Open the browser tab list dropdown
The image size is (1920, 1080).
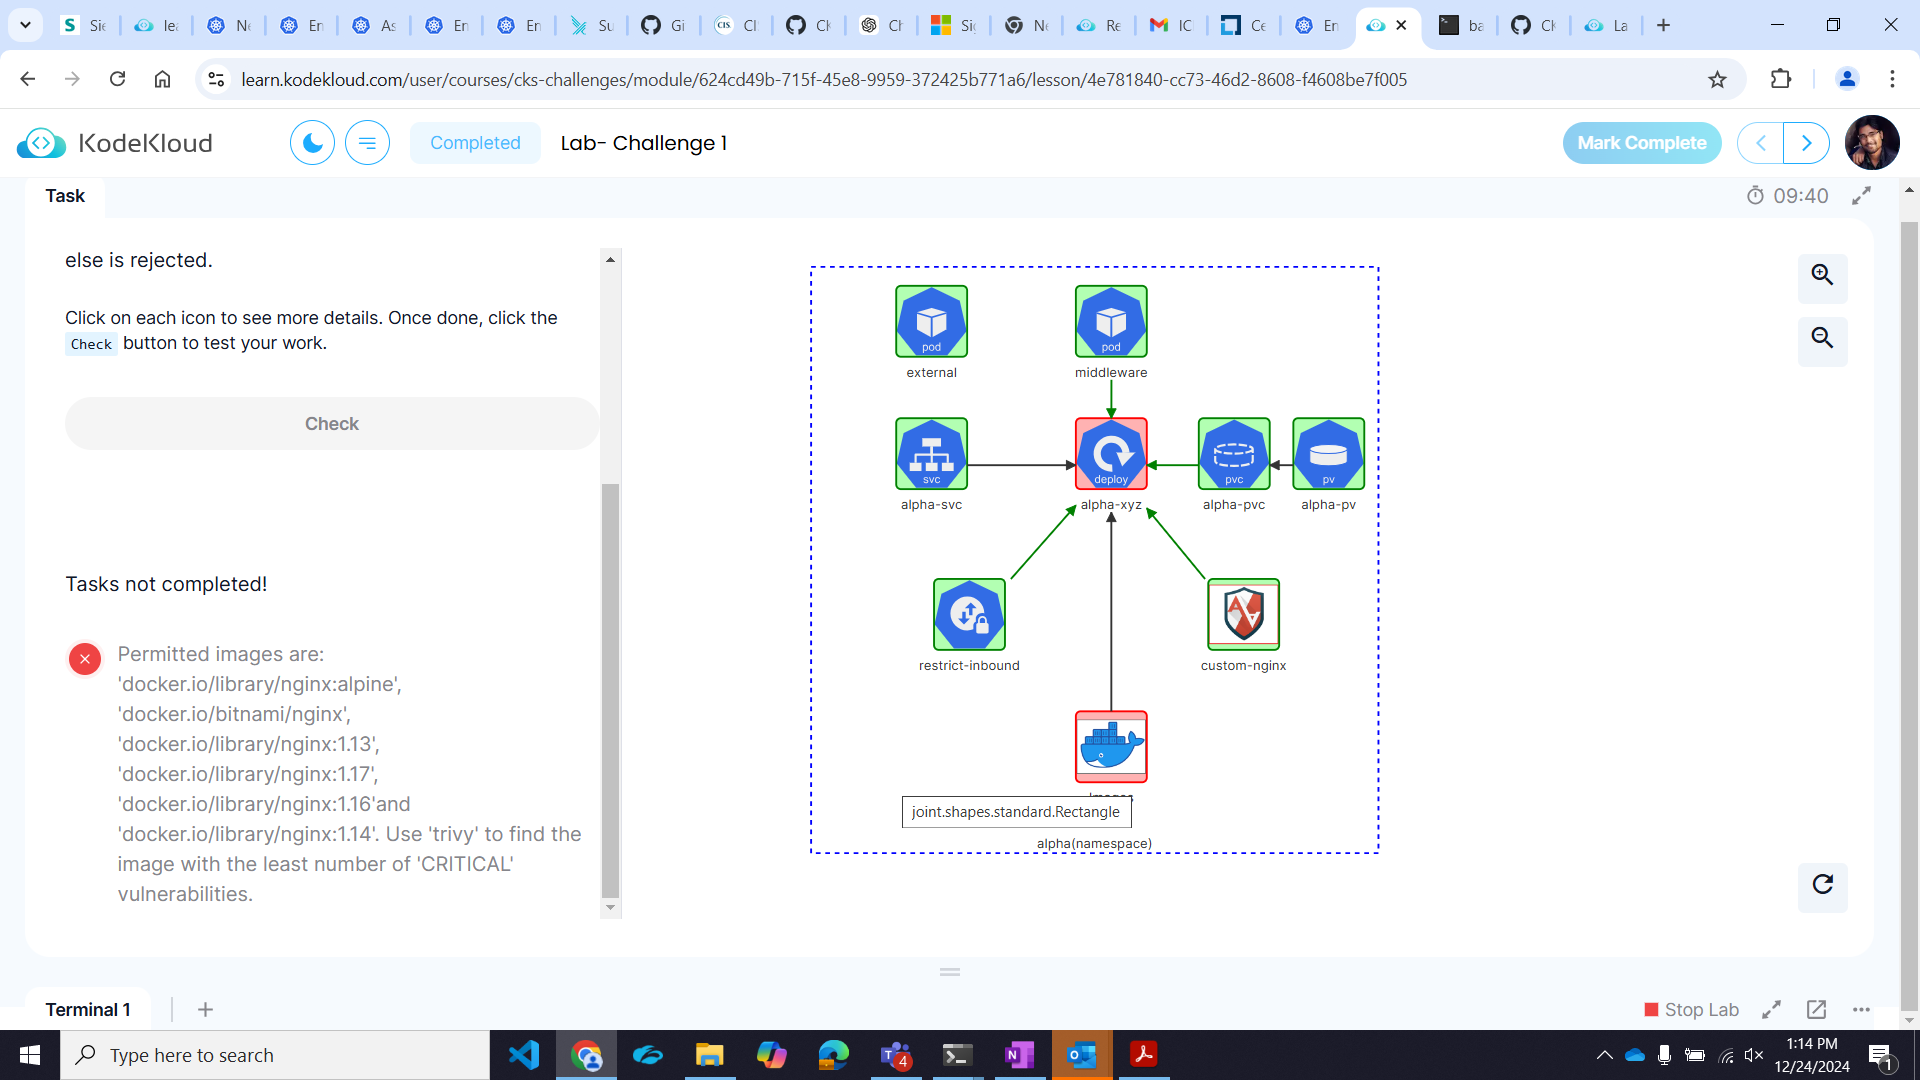(25, 25)
